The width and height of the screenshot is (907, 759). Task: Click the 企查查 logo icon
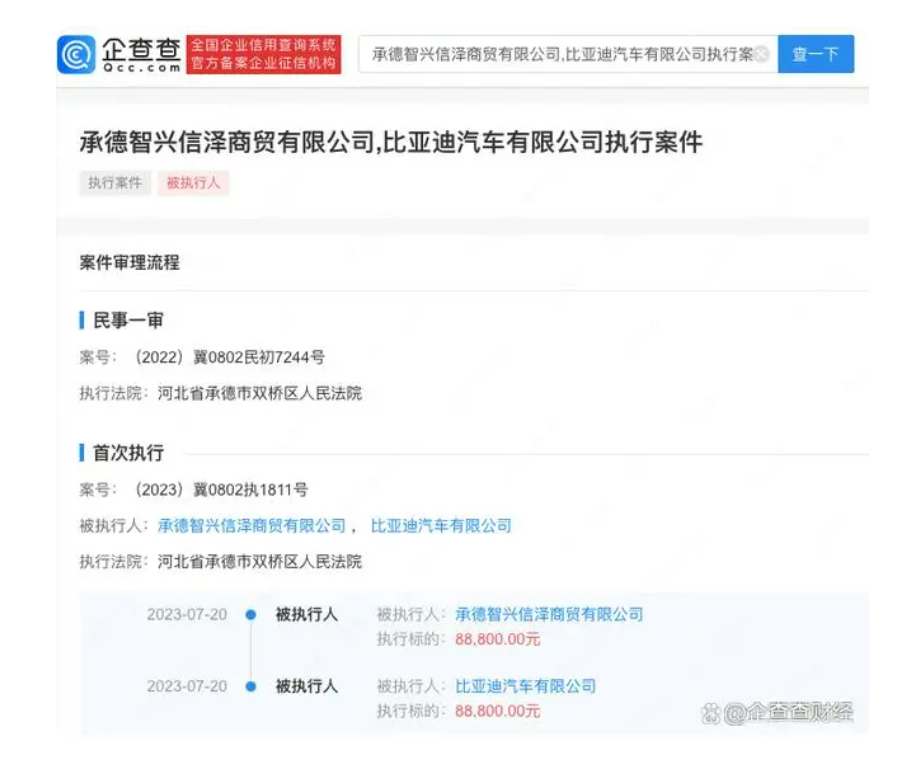coord(77,55)
